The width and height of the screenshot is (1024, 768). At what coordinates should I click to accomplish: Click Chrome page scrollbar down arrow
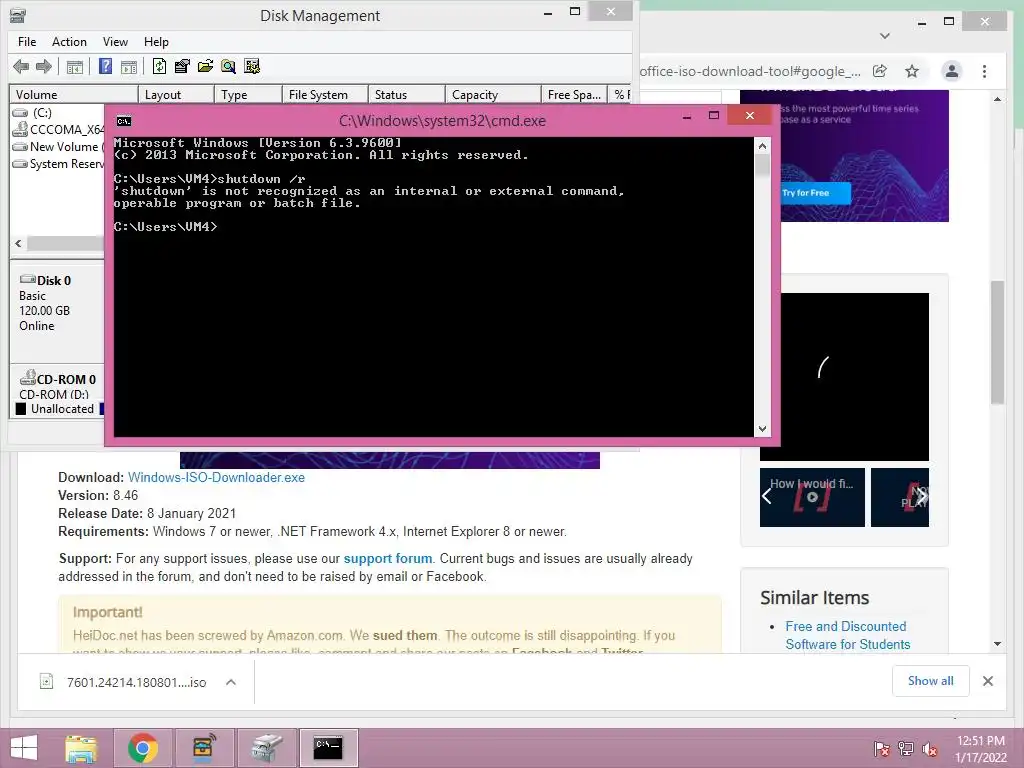997,644
